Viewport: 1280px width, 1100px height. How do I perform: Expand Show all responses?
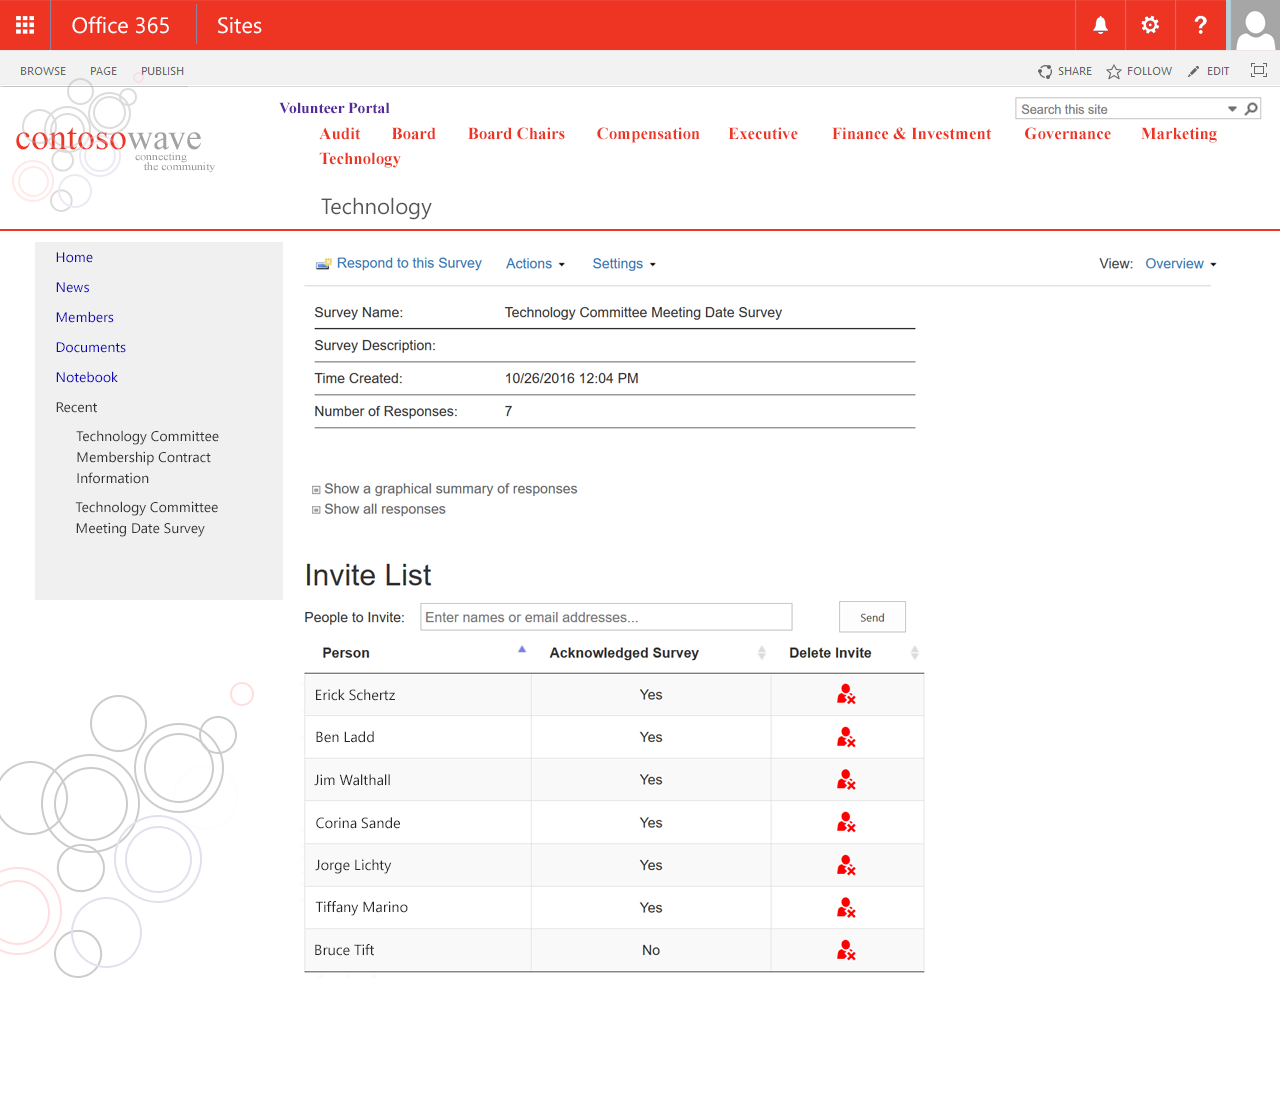pos(384,509)
